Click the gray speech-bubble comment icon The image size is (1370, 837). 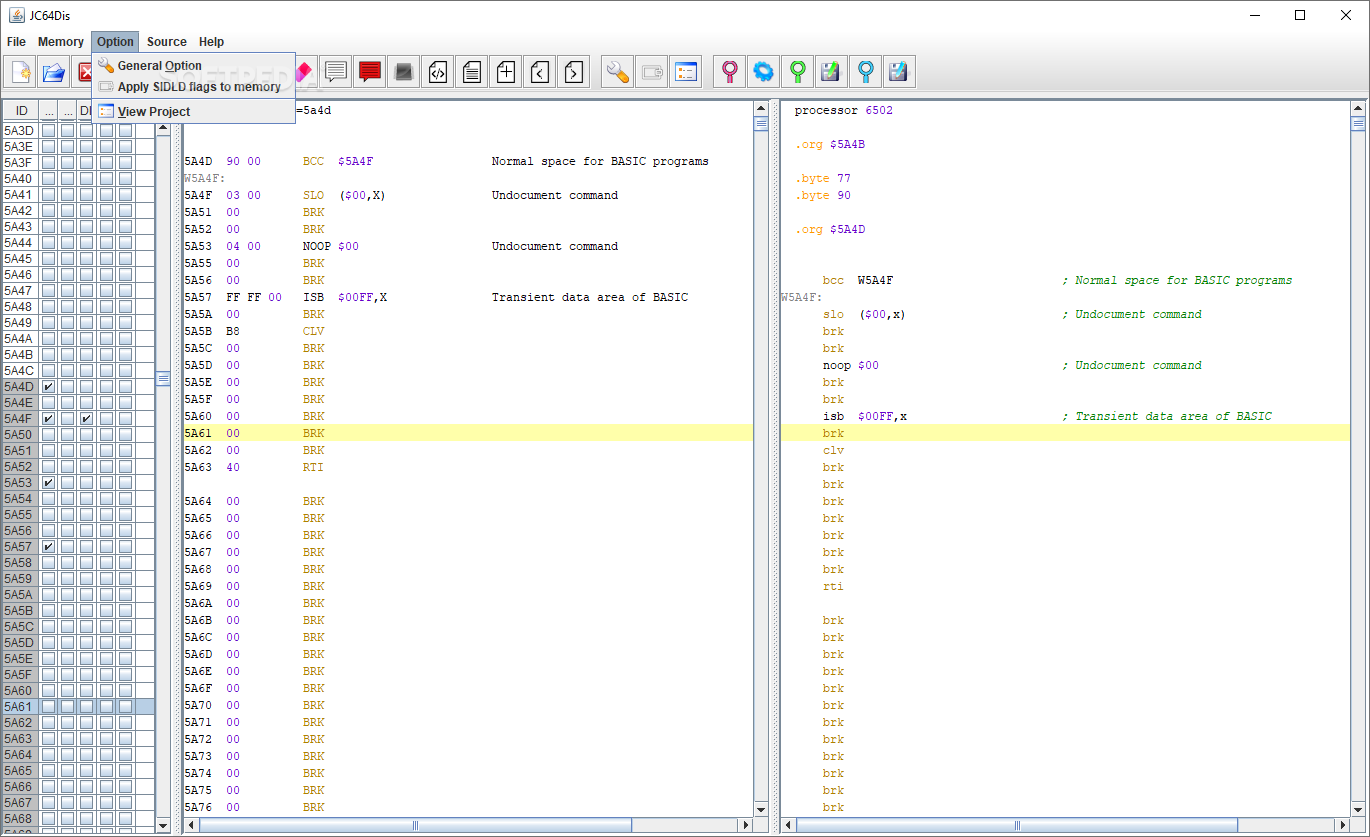[x=336, y=72]
